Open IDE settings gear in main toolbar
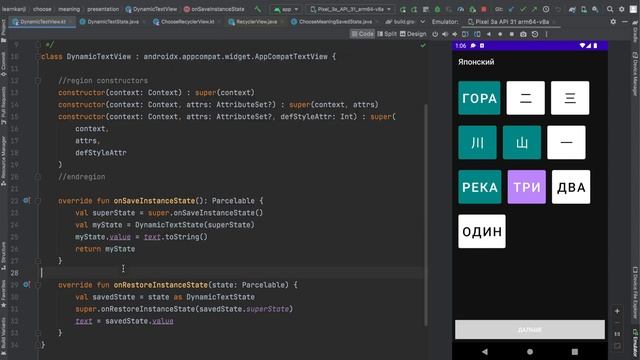The height and width of the screenshot is (360, 640). (622, 9)
